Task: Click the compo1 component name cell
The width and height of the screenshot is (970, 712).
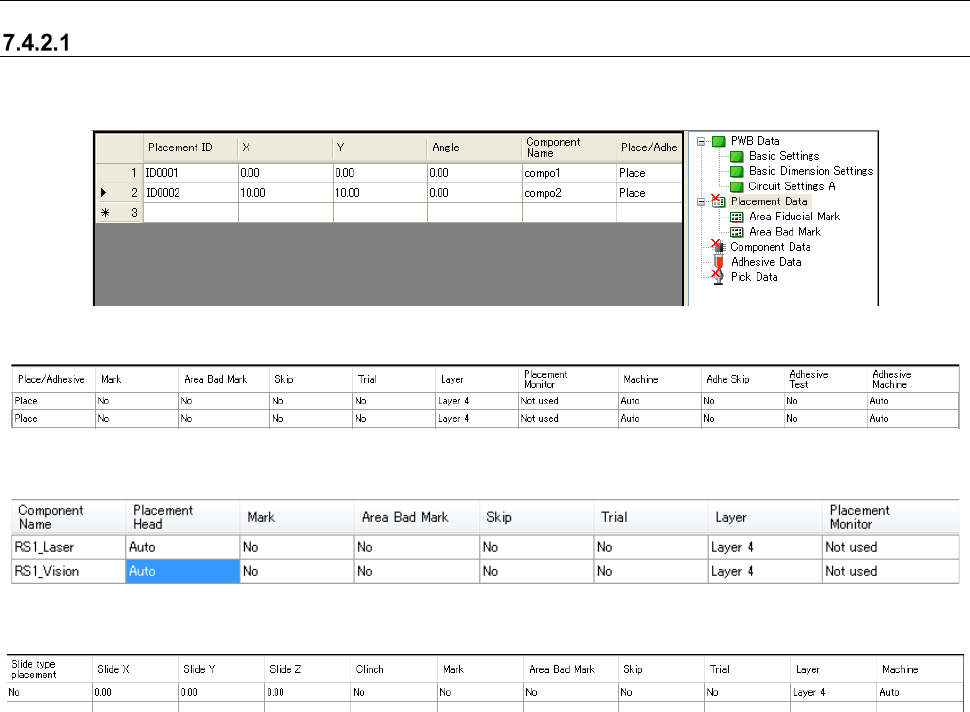Action: (x=567, y=173)
